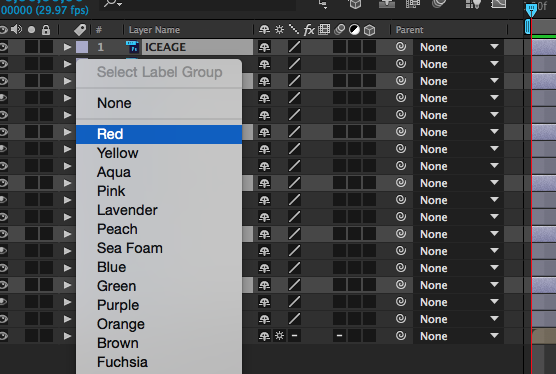556x374 pixels.
Task: Click the Label tag column header icon
Action: click(80, 30)
